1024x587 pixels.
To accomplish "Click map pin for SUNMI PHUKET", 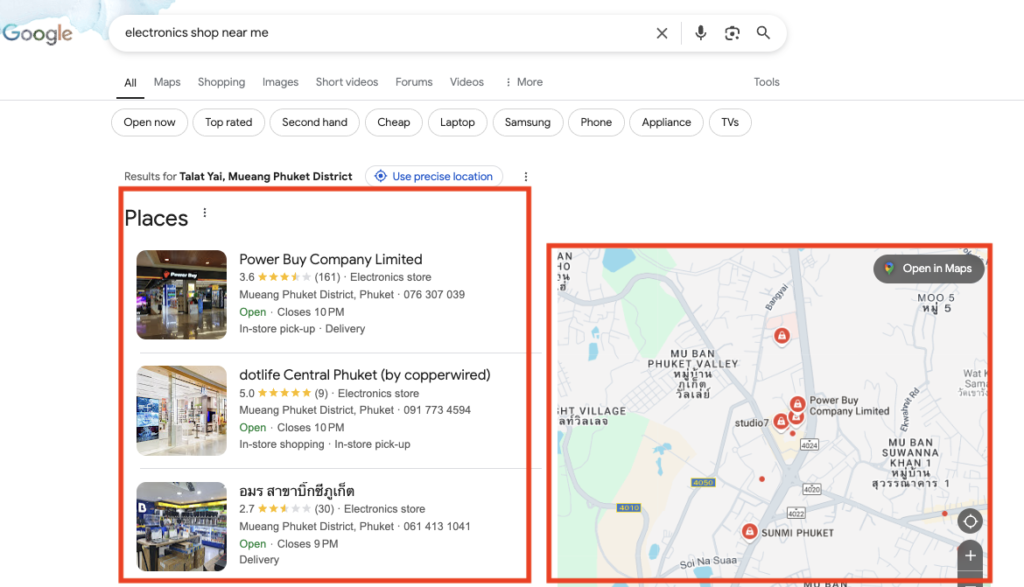I will coord(750,531).
